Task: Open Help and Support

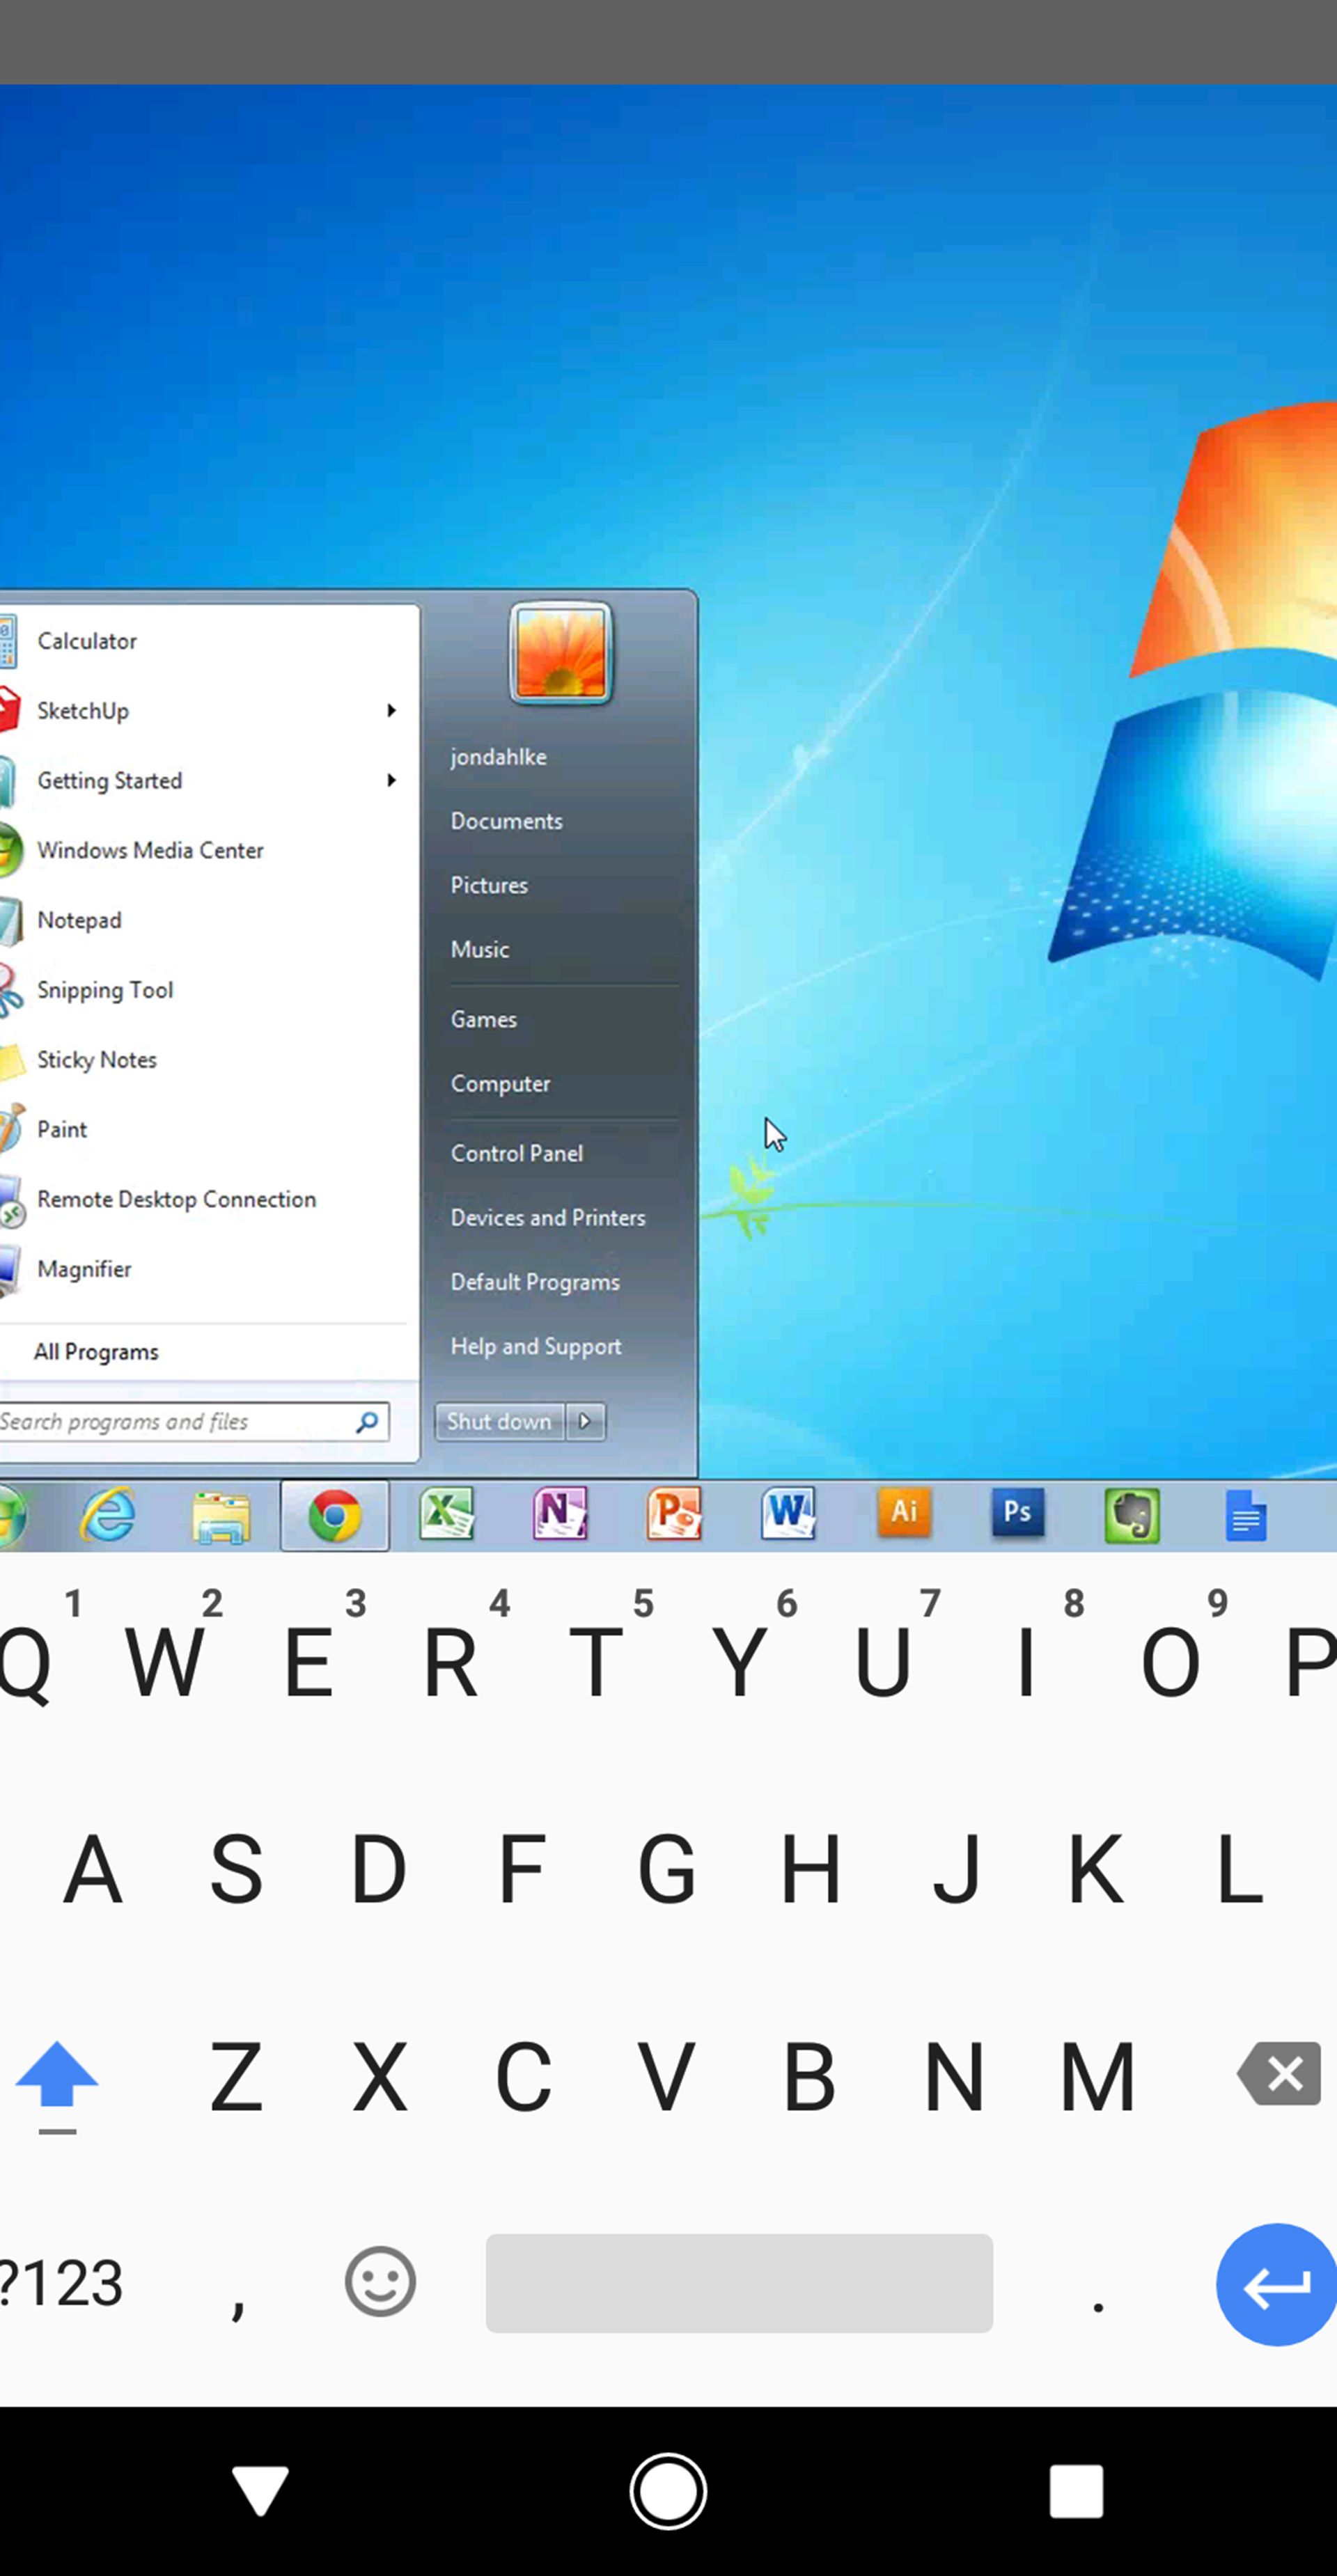Action: (x=536, y=1346)
